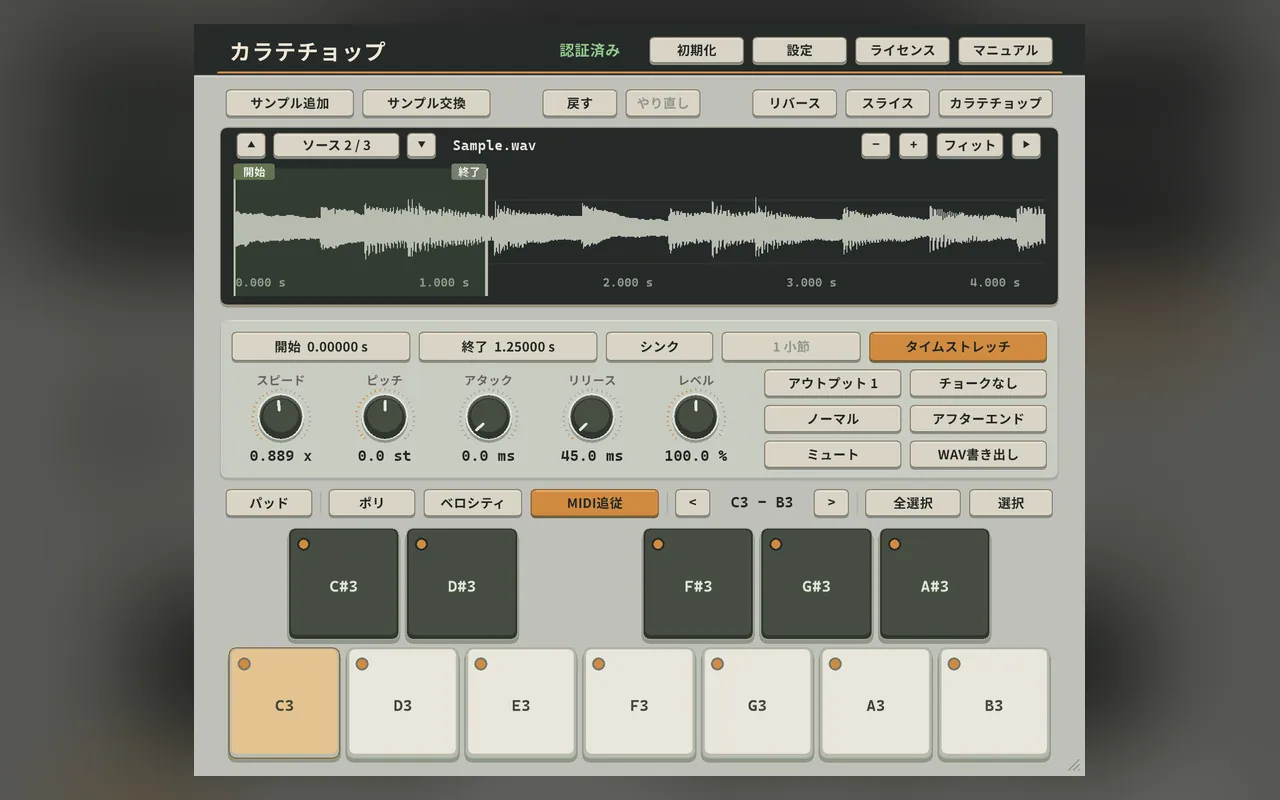The image size is (1280, 800).
Task: Open the ノーマル playback mode selector
Action: [833, 419]
